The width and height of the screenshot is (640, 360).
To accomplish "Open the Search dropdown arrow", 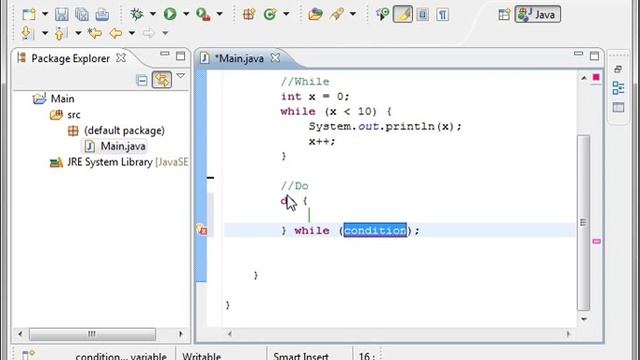I will click(353, 14).
